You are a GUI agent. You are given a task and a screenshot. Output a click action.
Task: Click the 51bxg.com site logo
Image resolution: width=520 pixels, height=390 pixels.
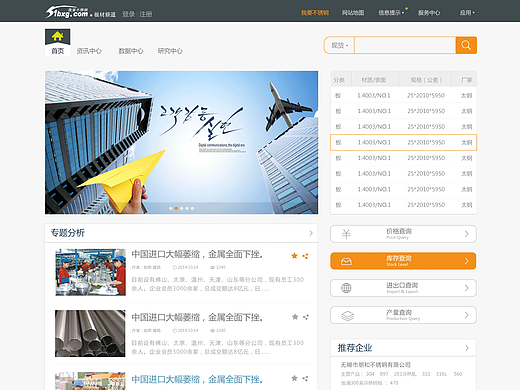point(67,12)
